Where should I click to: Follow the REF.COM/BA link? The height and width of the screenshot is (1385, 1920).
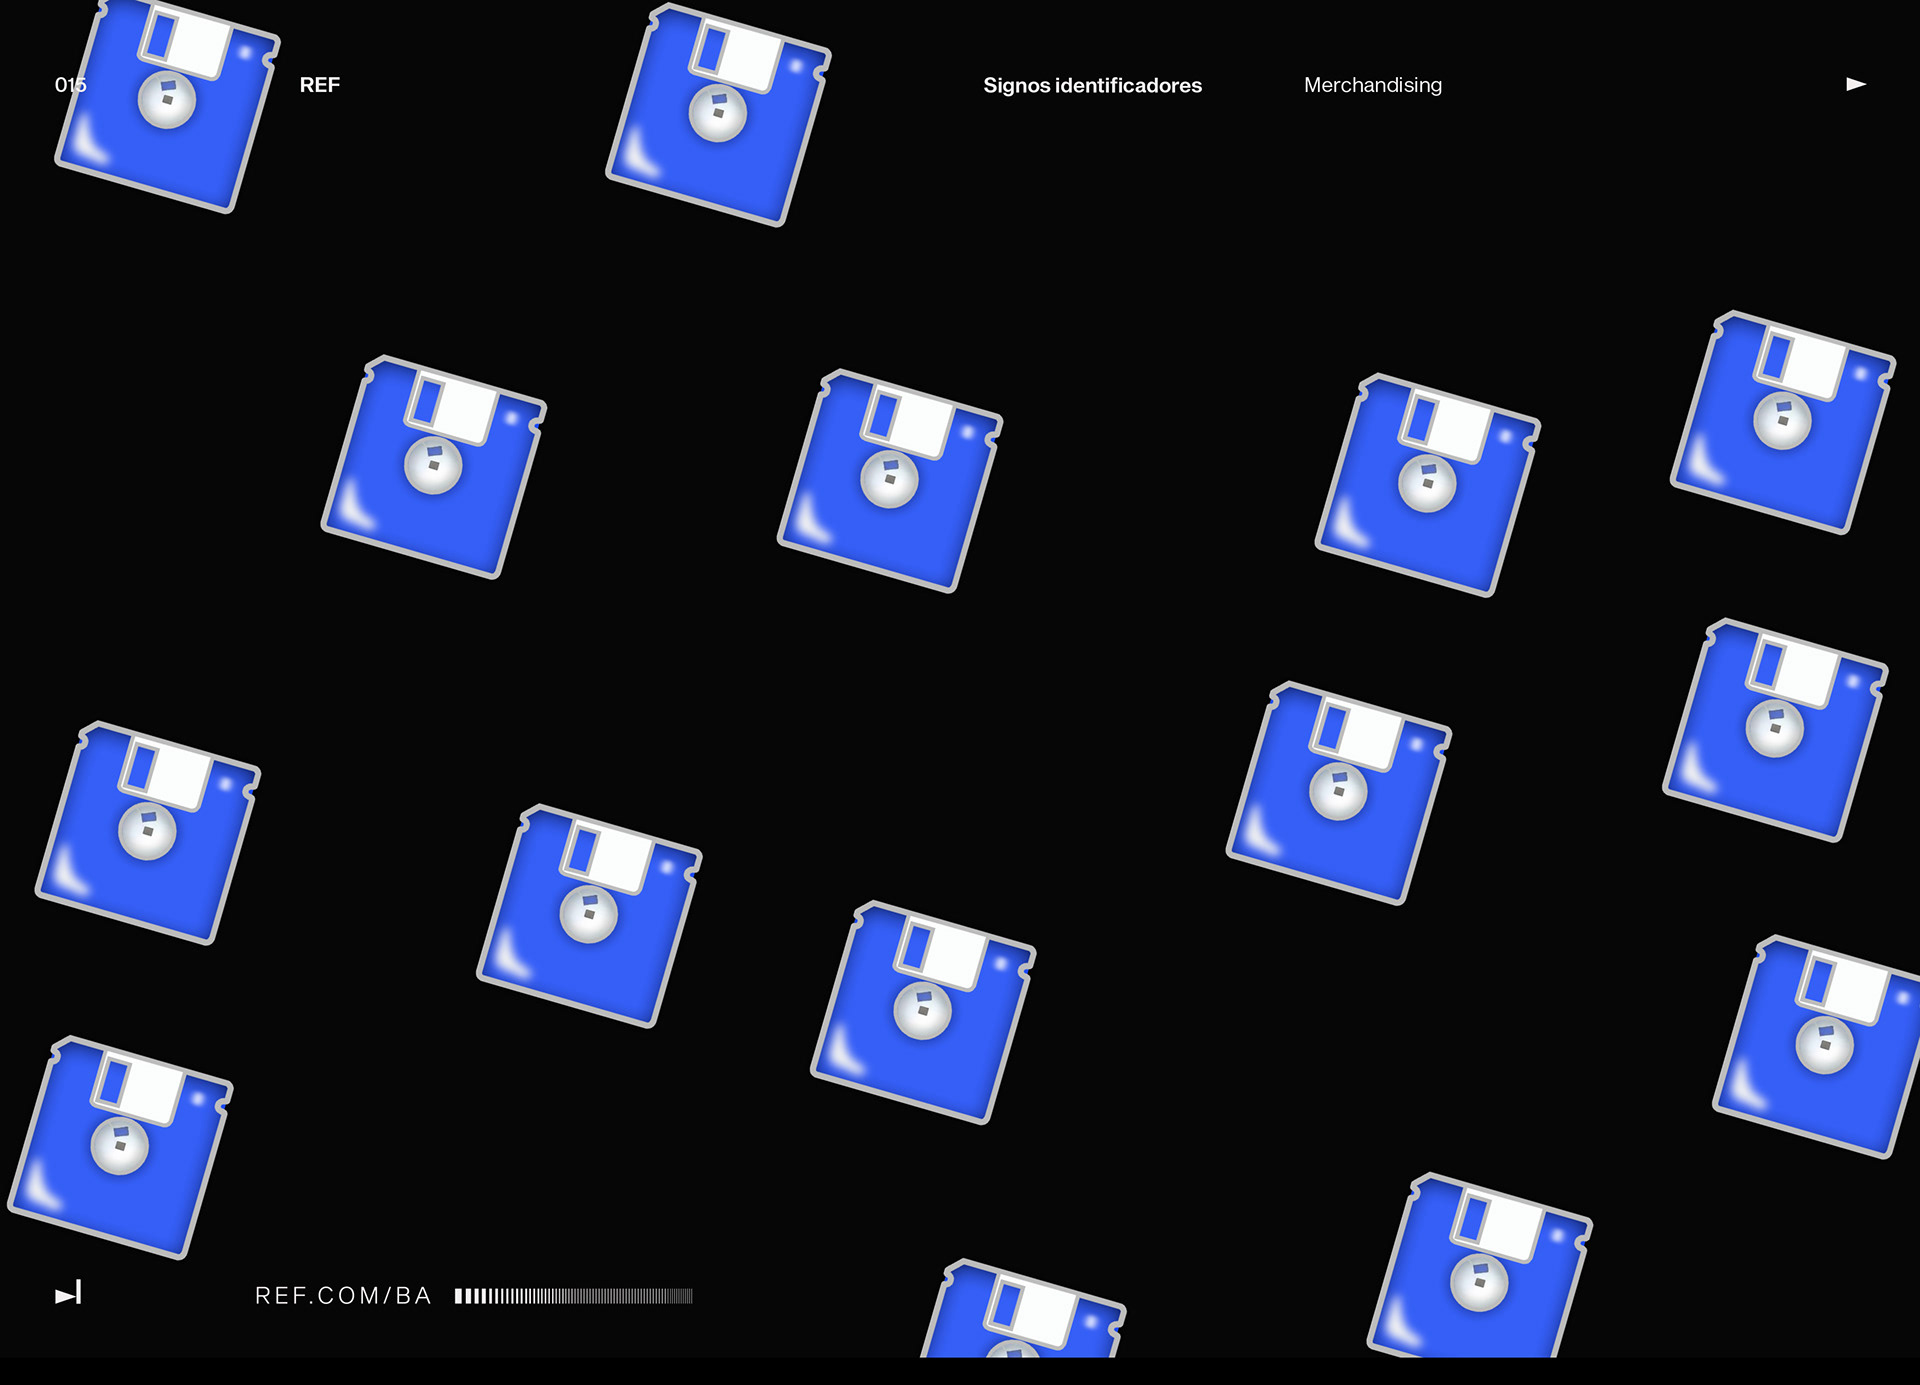coord(343,1296)
